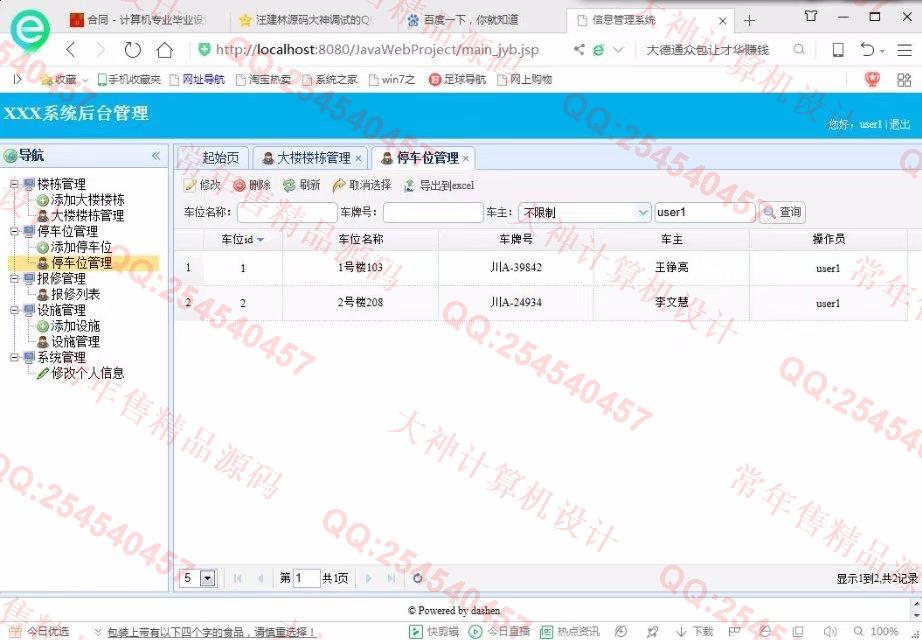Screen dimensions: 922x640
Task: Open 报修列表 in the navigation tree
Action: [x=75, y=295]
